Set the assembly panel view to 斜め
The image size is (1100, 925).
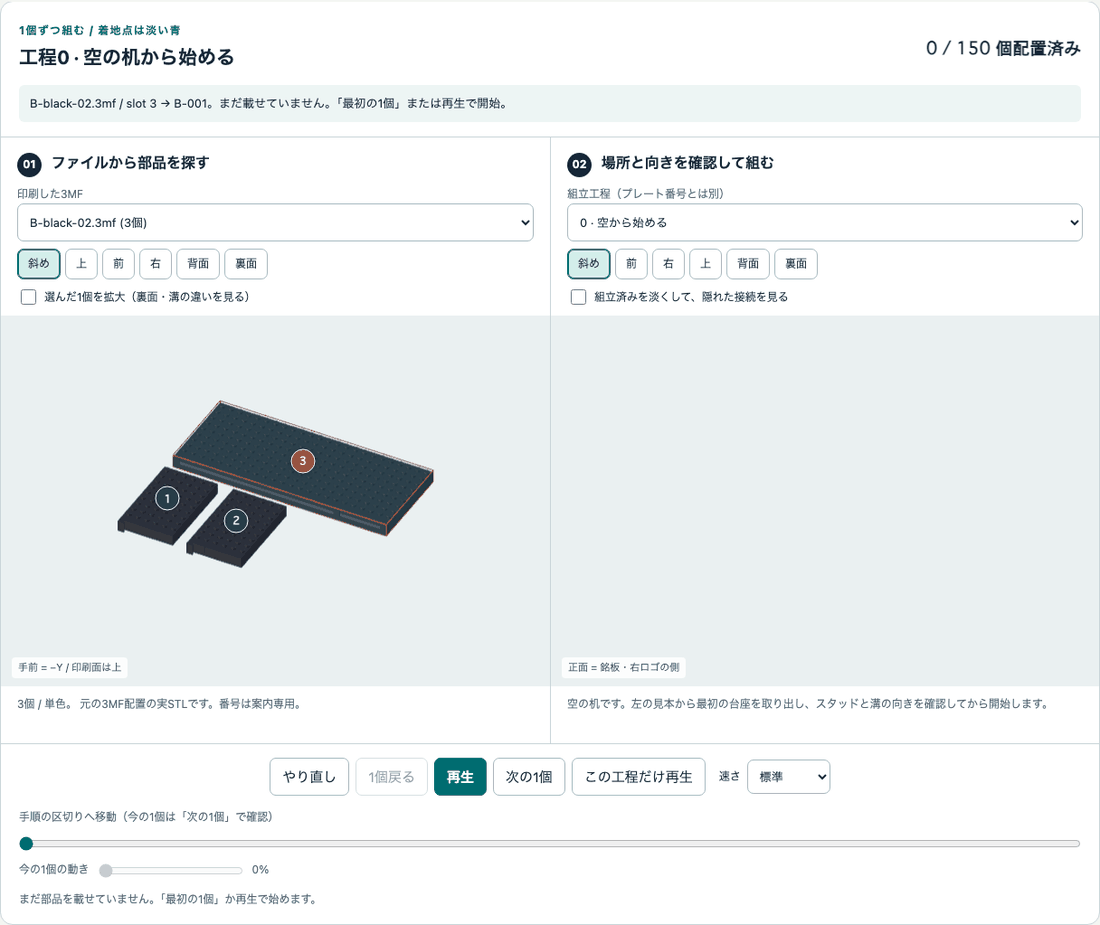[x=589, y=264]
